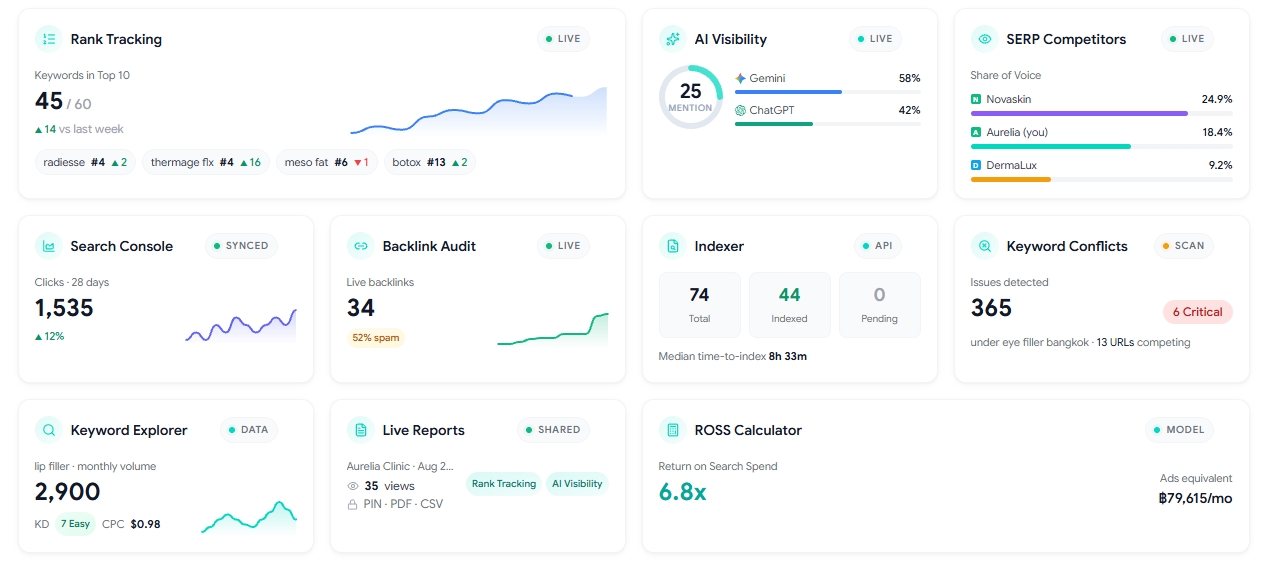Click the Keyword Explorer volume sparkline
This screenshot has height=572, width=1267.
coord(249,517)
